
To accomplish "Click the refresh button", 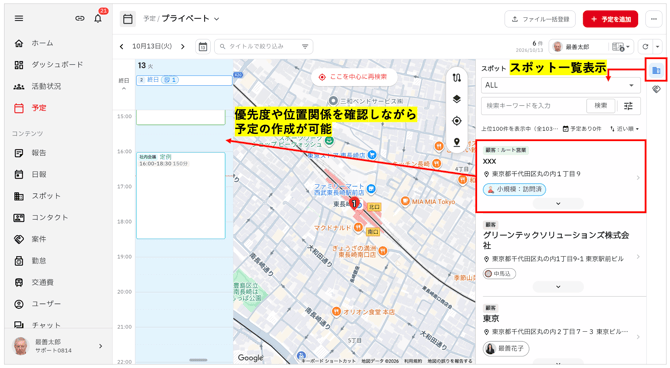I will point(645,47).
